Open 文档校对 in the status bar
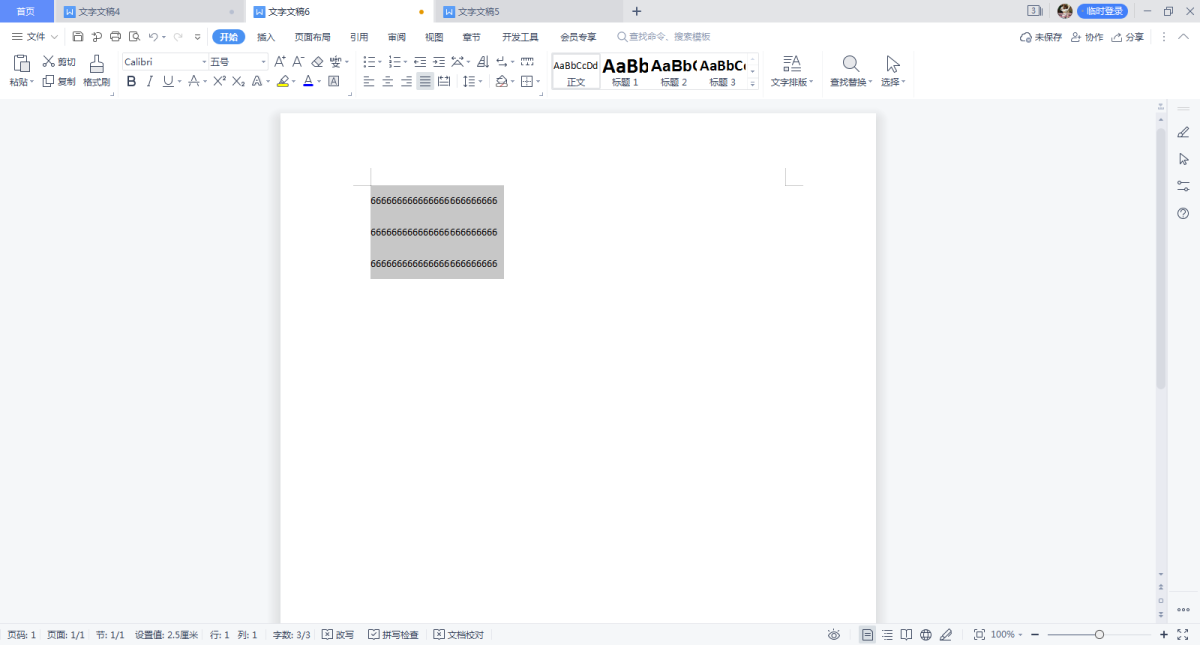1200x645 pixels. [x=458, y=635]
